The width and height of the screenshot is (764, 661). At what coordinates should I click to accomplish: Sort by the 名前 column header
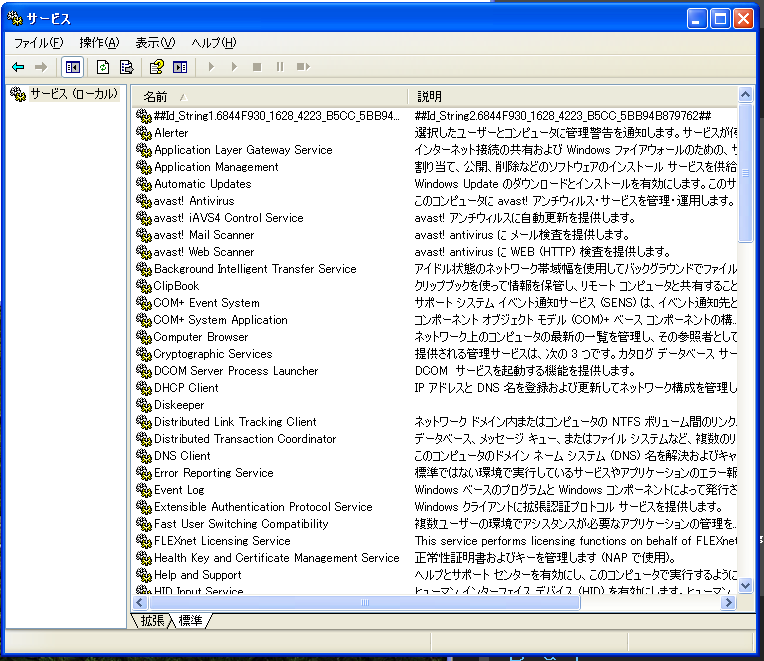[x=269, y=96]
